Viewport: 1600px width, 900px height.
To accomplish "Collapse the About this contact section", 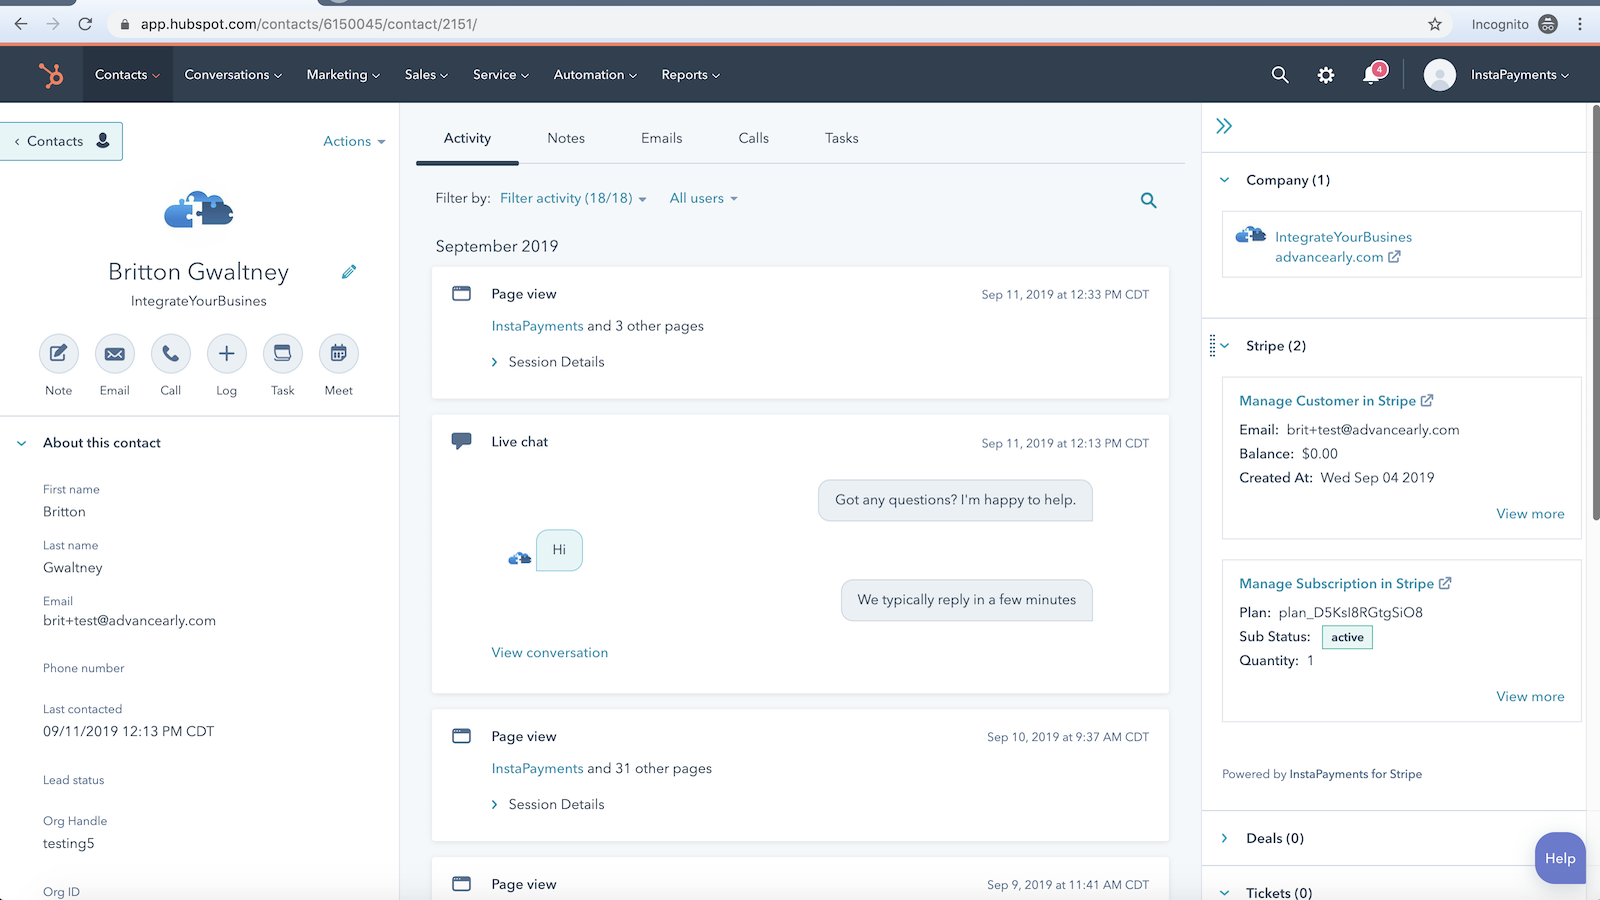I will click(x=22, y=443).
